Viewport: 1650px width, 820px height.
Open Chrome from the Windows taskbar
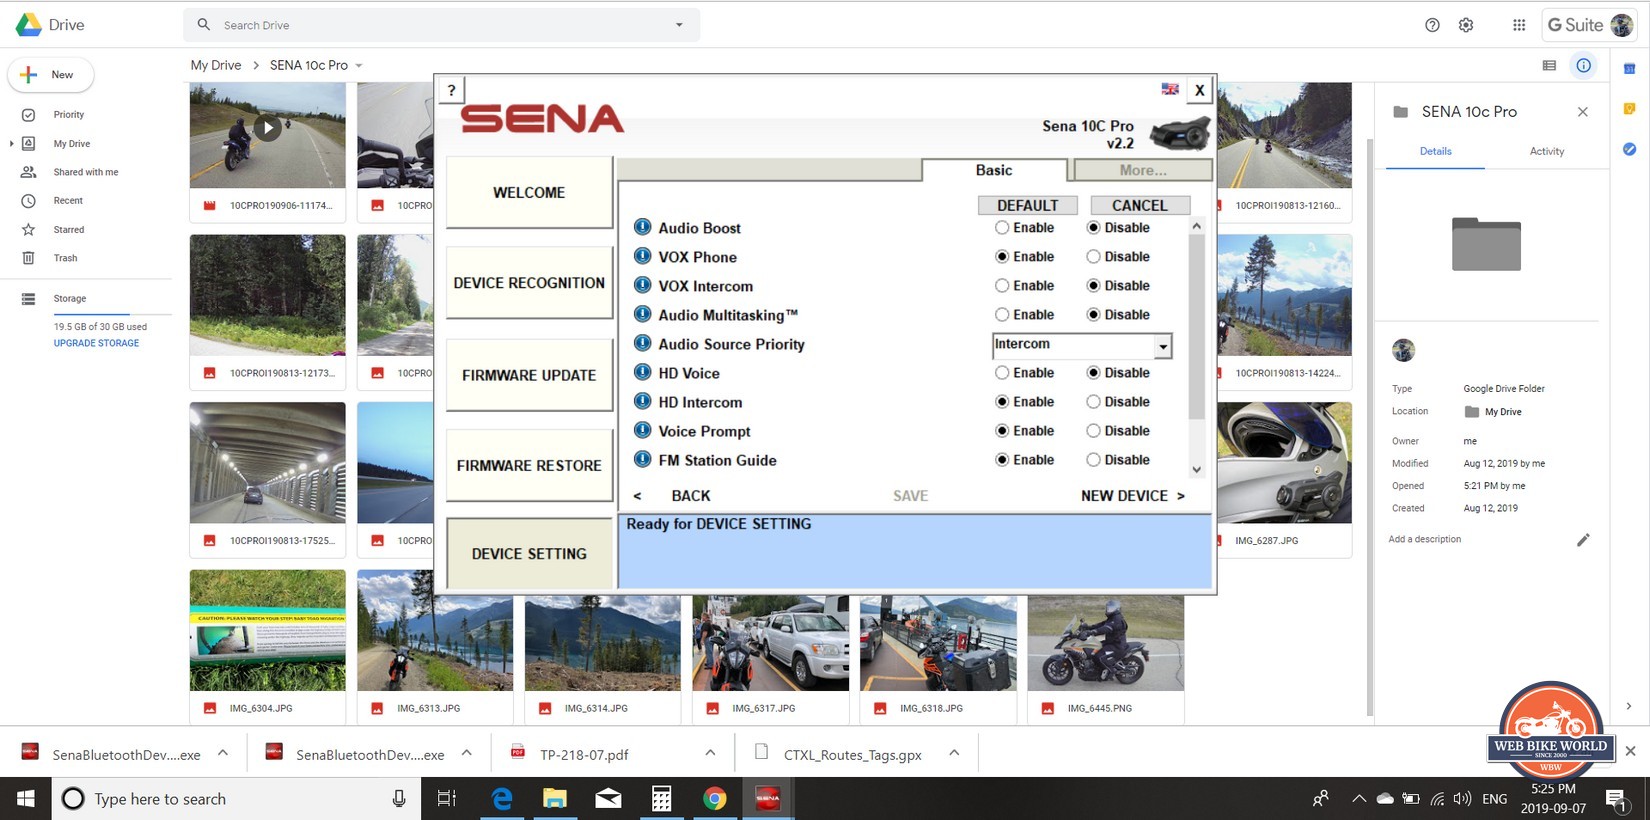click(x=714, y=798)
